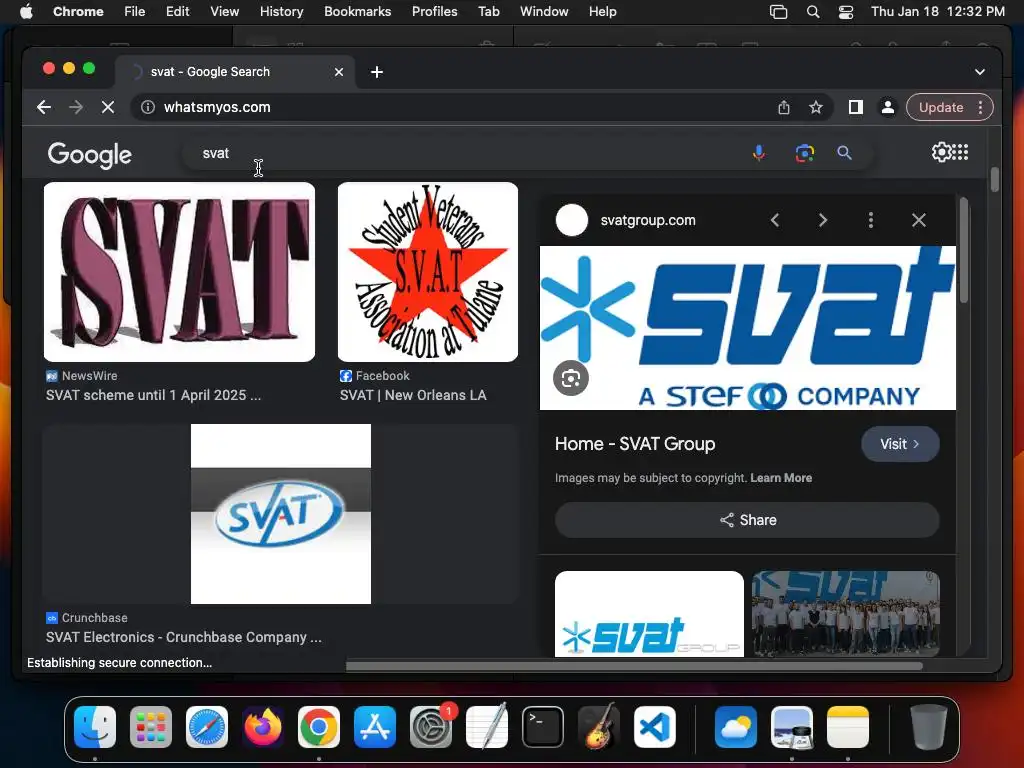Image resolution: width=1024 pixels, height=768 pixels.
Task: Launch Terminal from the Dock
Action: [x=543, y=727]
